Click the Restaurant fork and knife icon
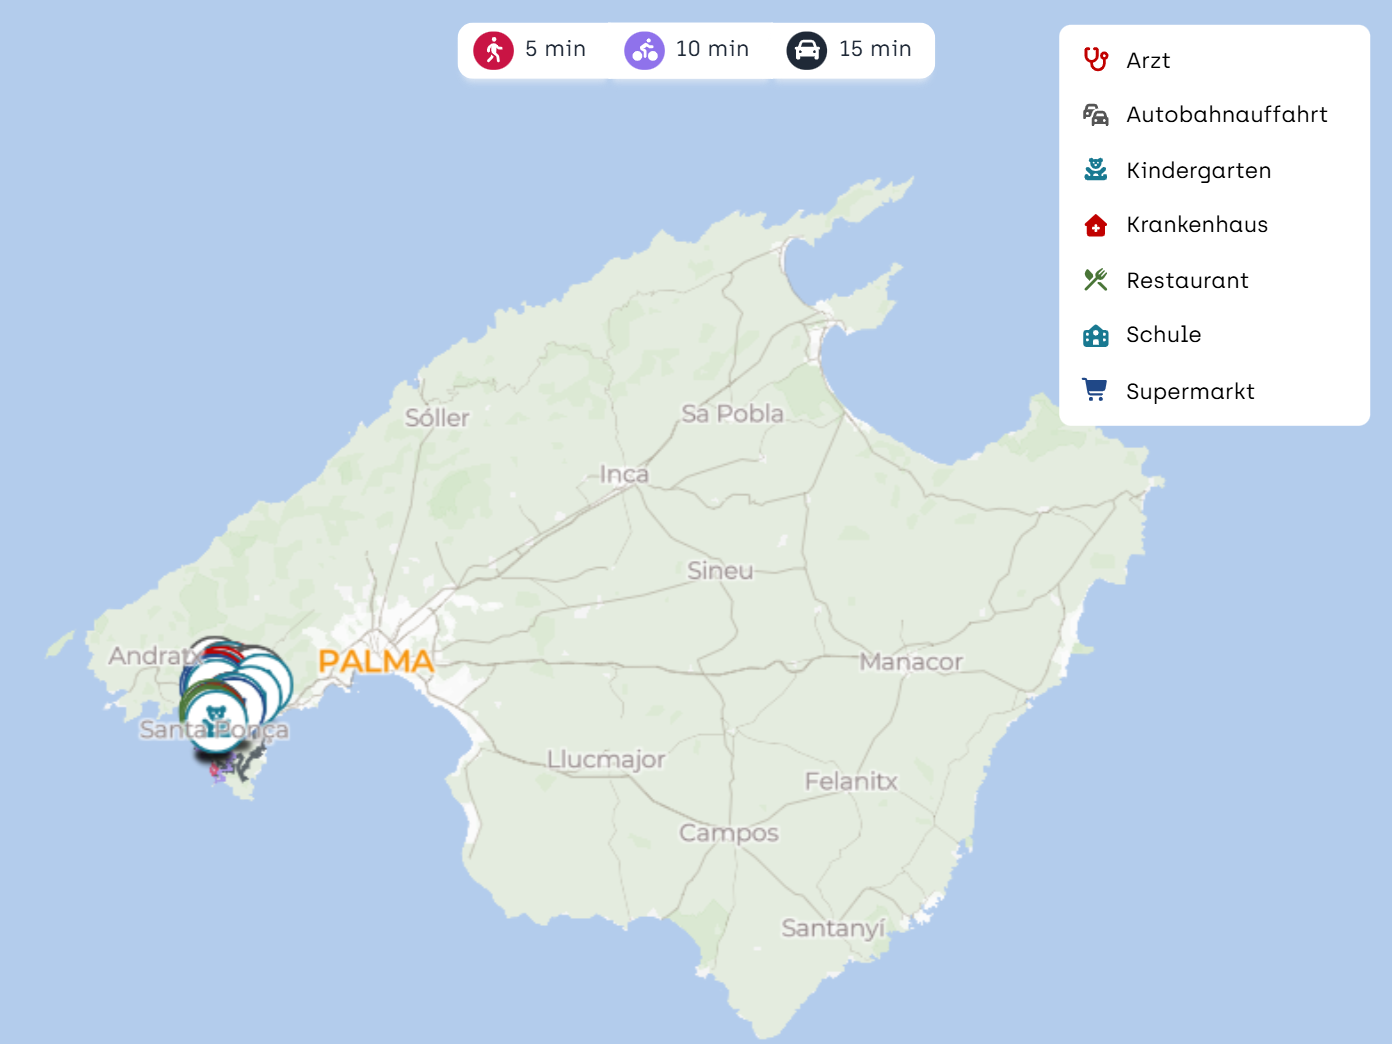 (1096, 280)
